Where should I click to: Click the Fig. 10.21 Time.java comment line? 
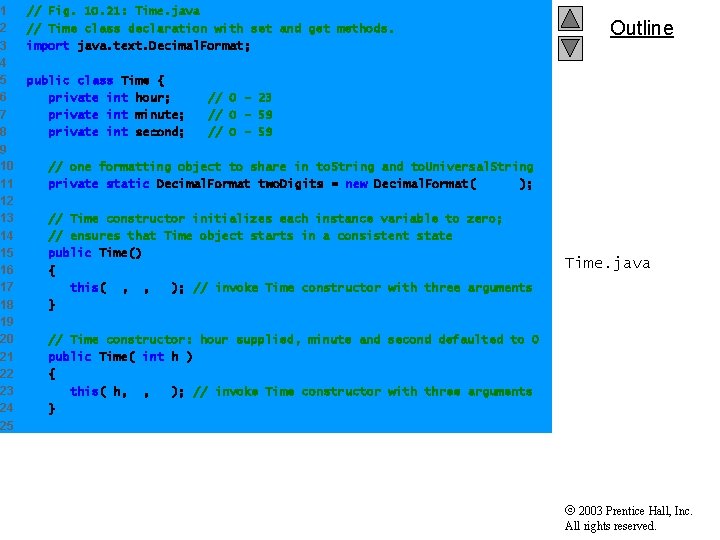coord(113,11)
